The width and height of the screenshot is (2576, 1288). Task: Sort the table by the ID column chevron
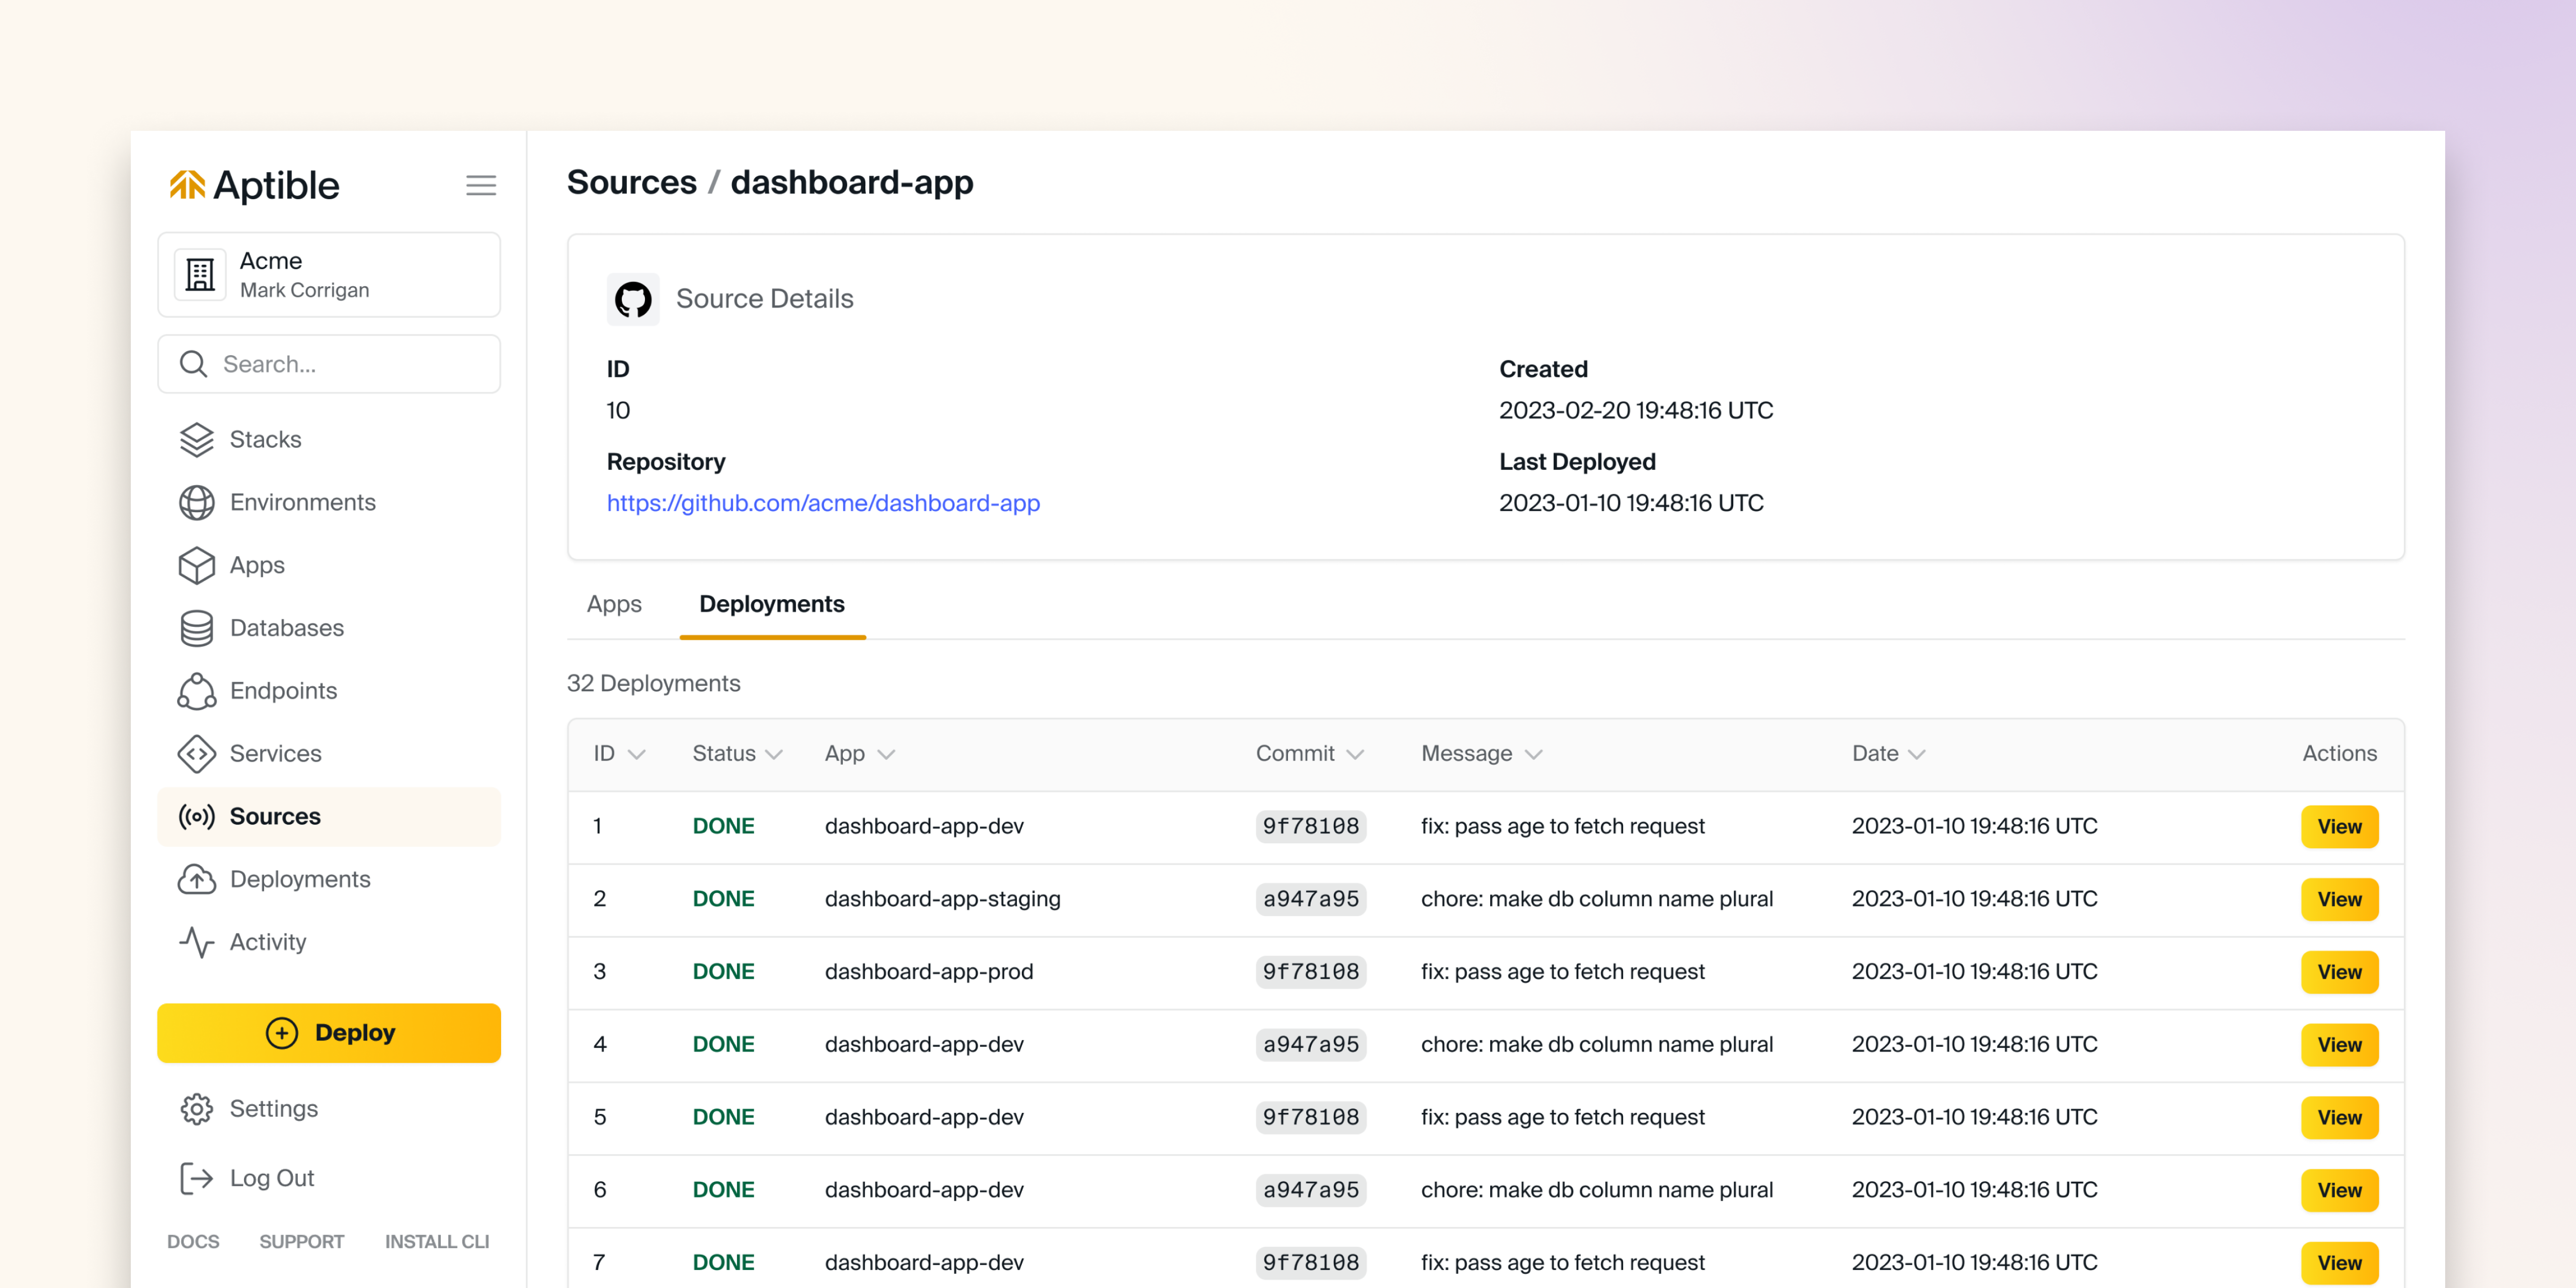pyautogui.click(x=637, y=754)
